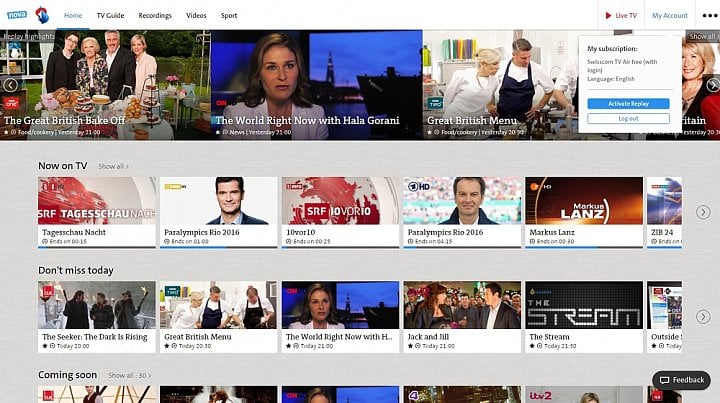This screenshot has width=720, height=403.
Task: Click star icon on Jack and Jill card
Action: click(x=410, y=346)
